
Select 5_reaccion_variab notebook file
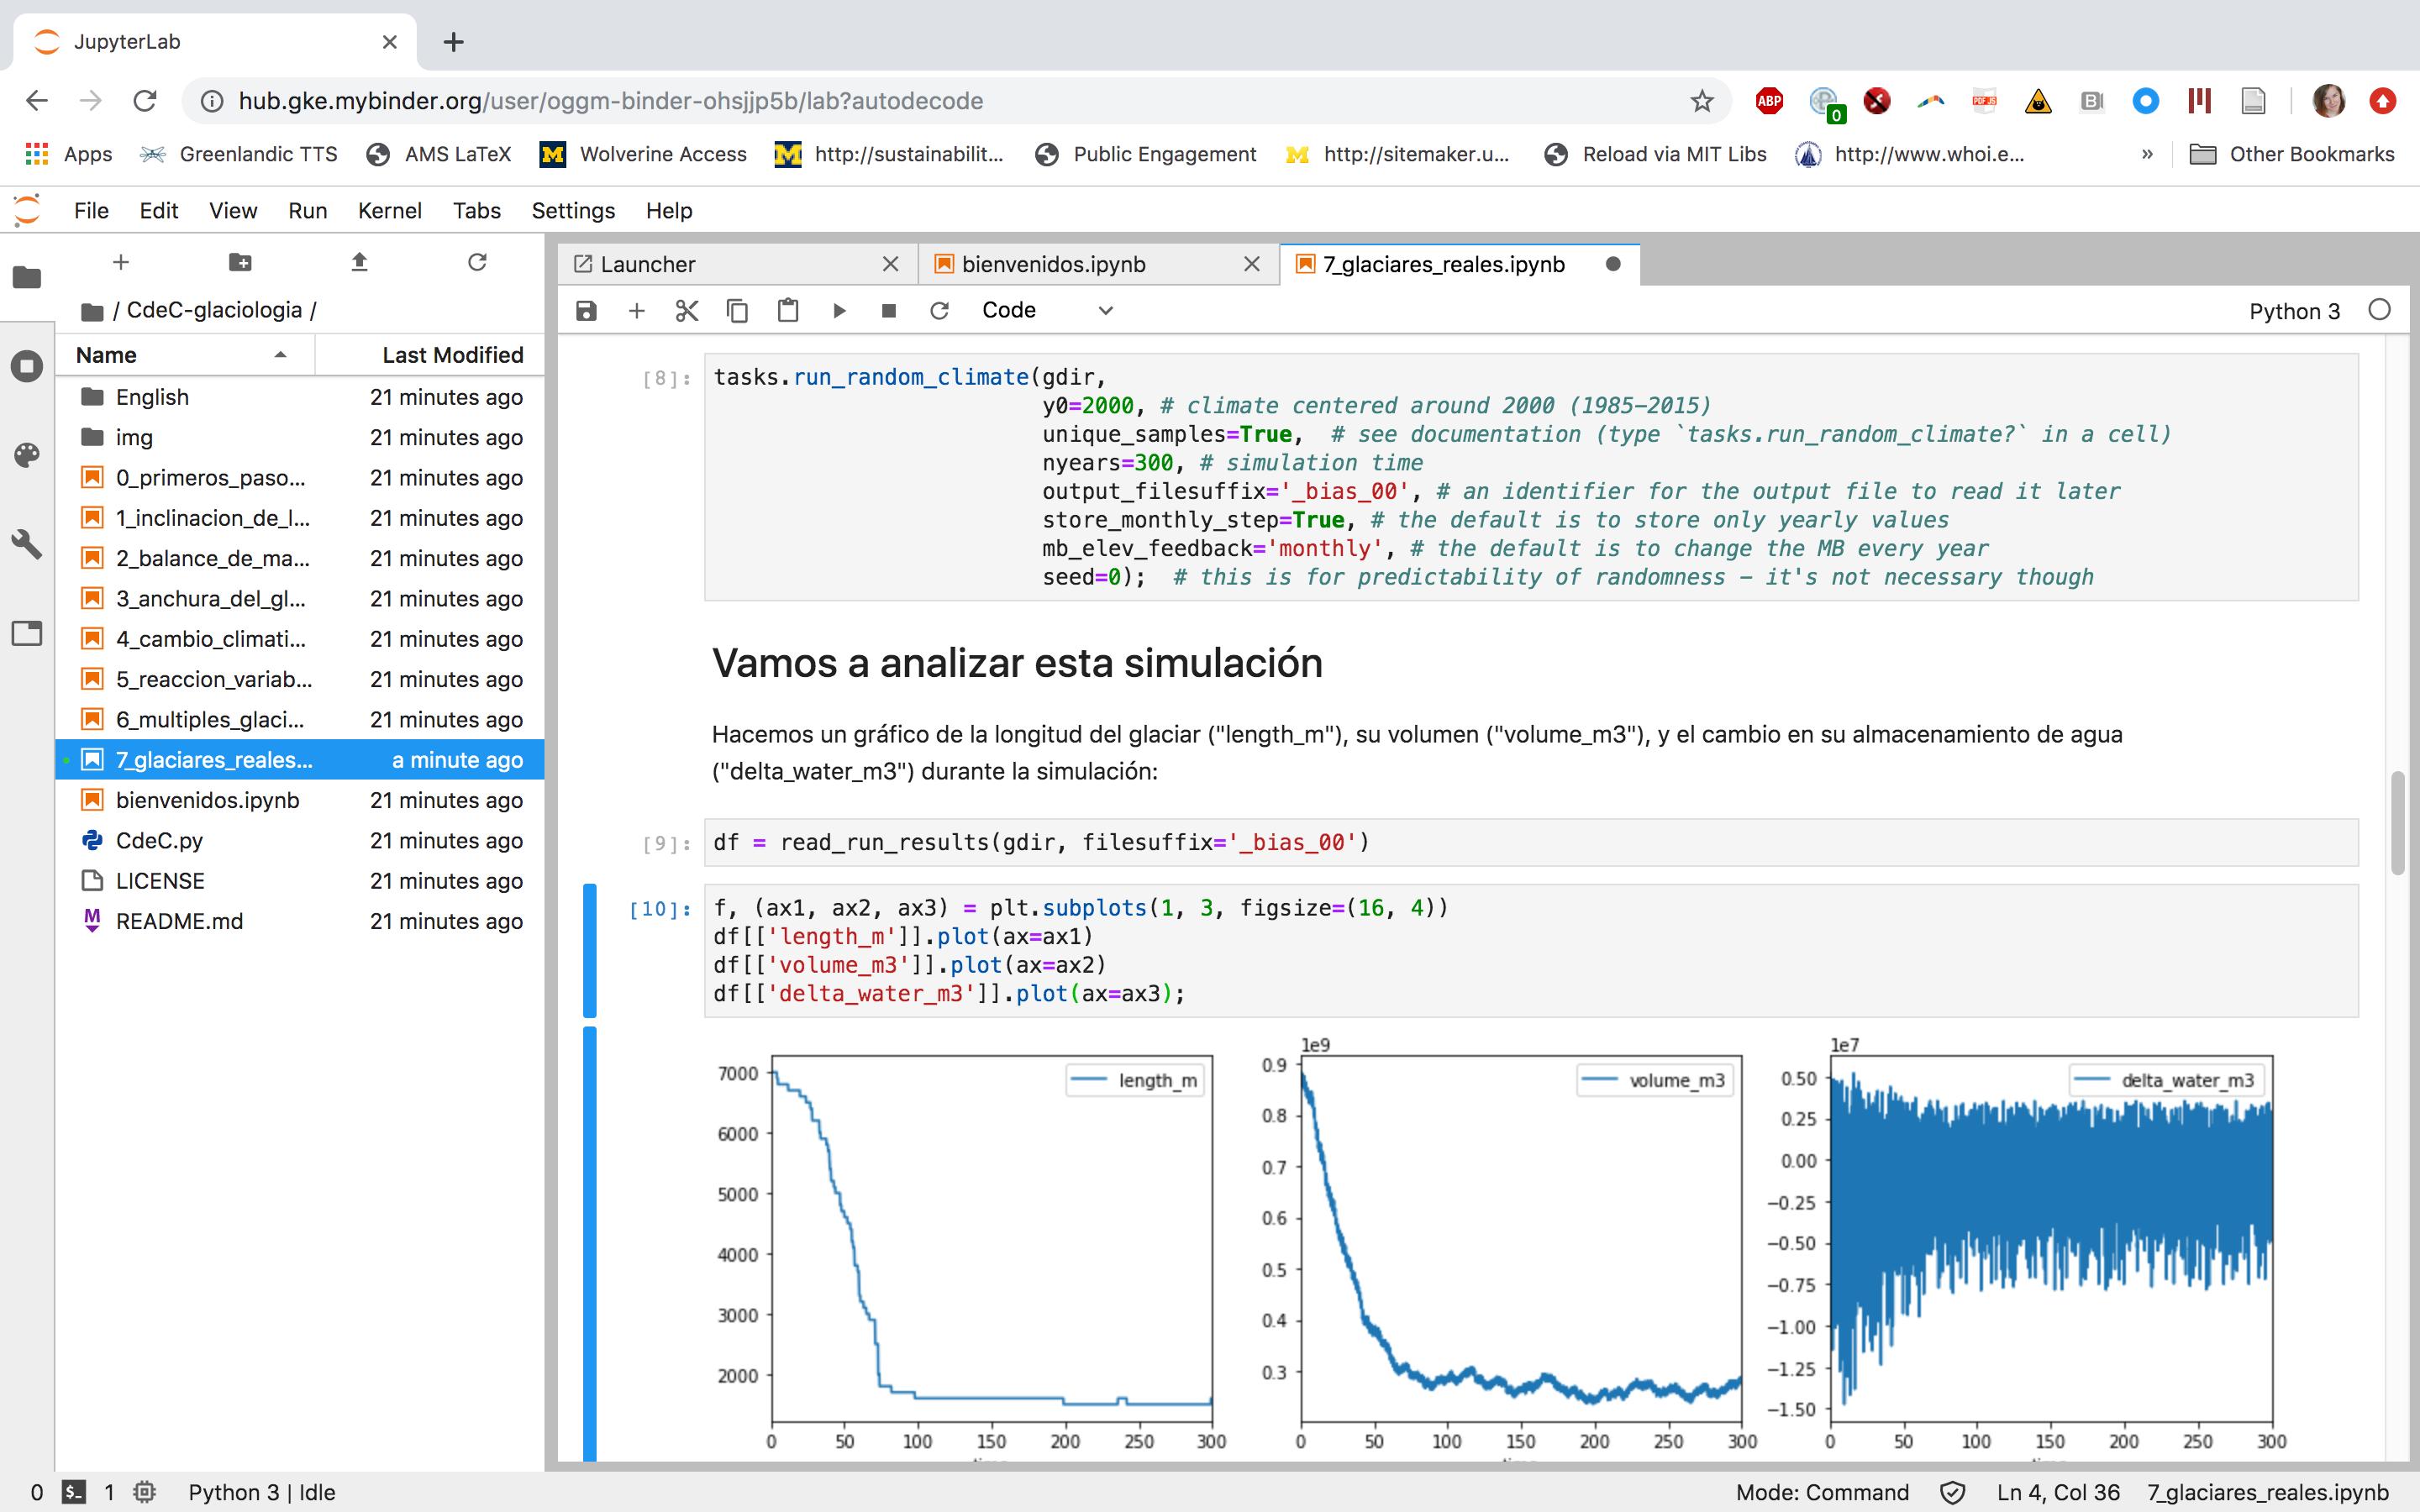coord(300,679)
